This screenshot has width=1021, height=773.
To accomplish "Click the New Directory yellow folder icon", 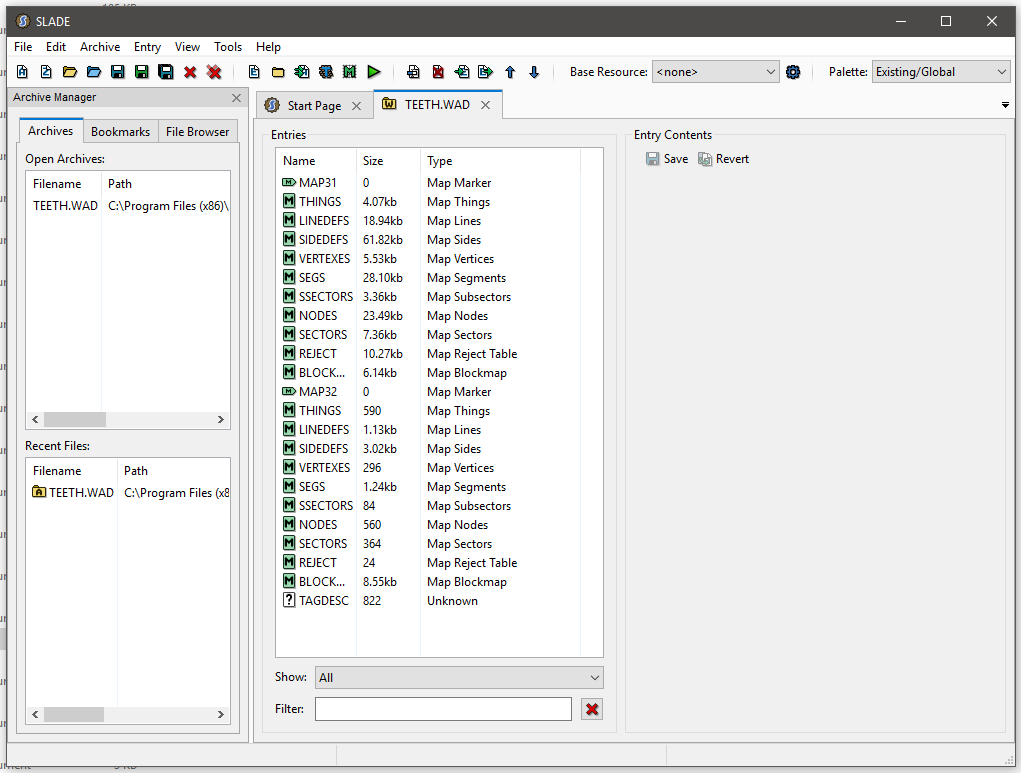I will pyautogui.click(x=278, y=72).
